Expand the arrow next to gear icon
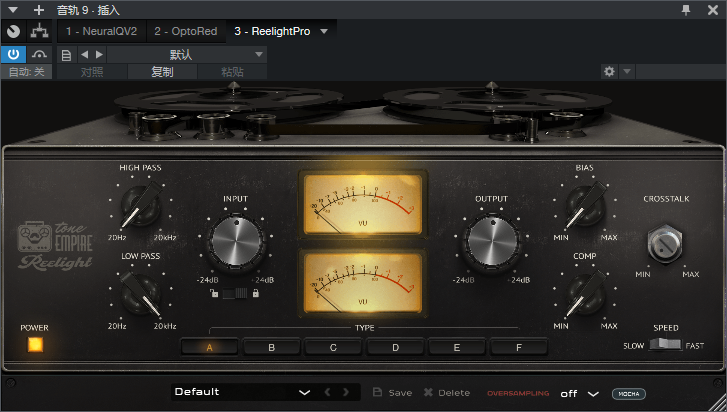 pyautogui.click(x=627, y=71)
